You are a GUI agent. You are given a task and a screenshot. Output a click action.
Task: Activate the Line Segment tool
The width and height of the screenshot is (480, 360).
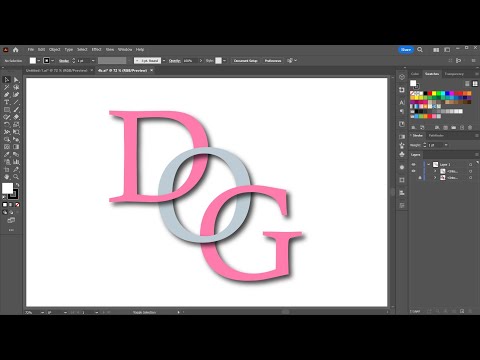[16, 102]
